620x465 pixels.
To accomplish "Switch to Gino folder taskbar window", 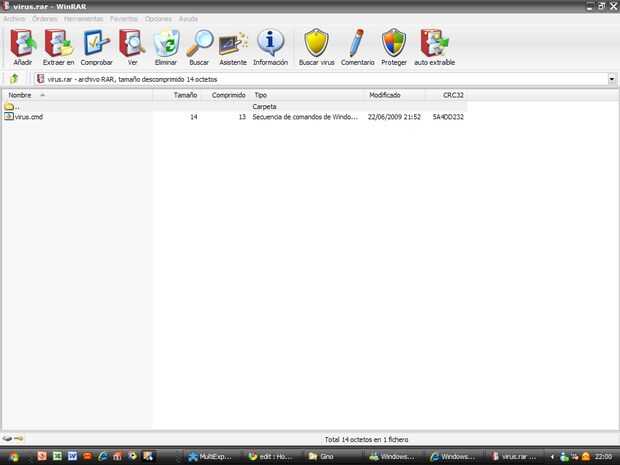I will coord(331,457).
